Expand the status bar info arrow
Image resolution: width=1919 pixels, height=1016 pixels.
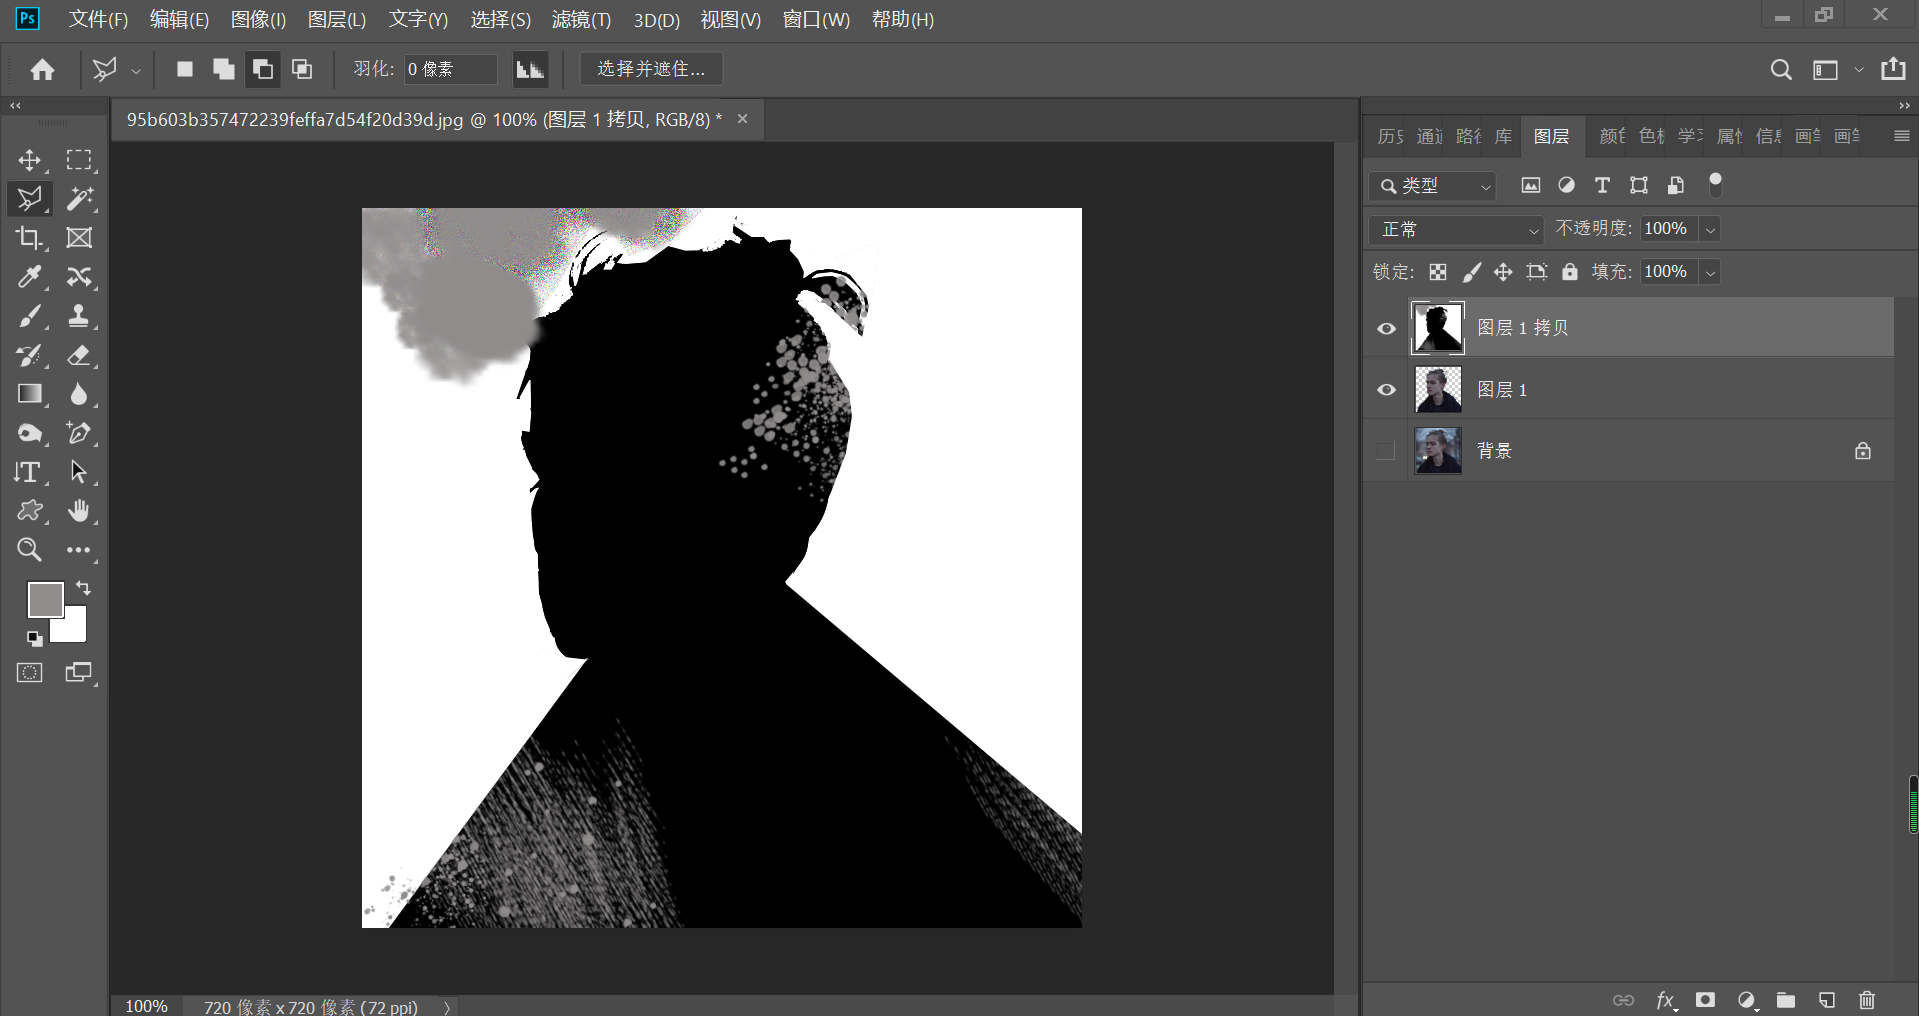[x=447, y=1007]
